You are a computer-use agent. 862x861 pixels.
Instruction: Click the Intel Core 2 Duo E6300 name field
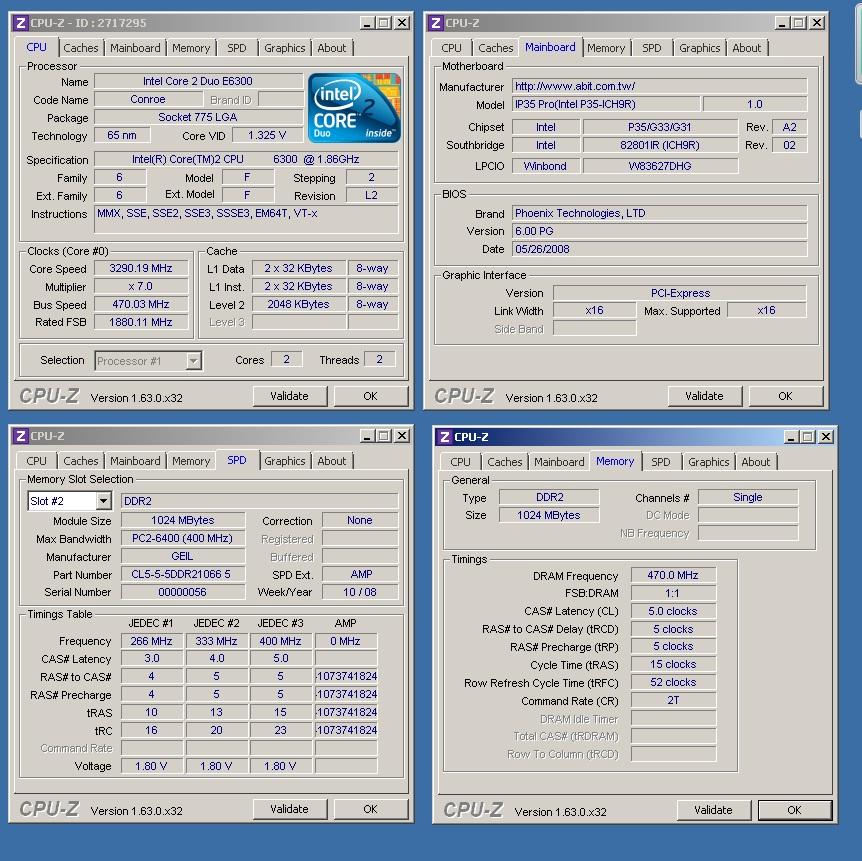[x=198, y=81]
